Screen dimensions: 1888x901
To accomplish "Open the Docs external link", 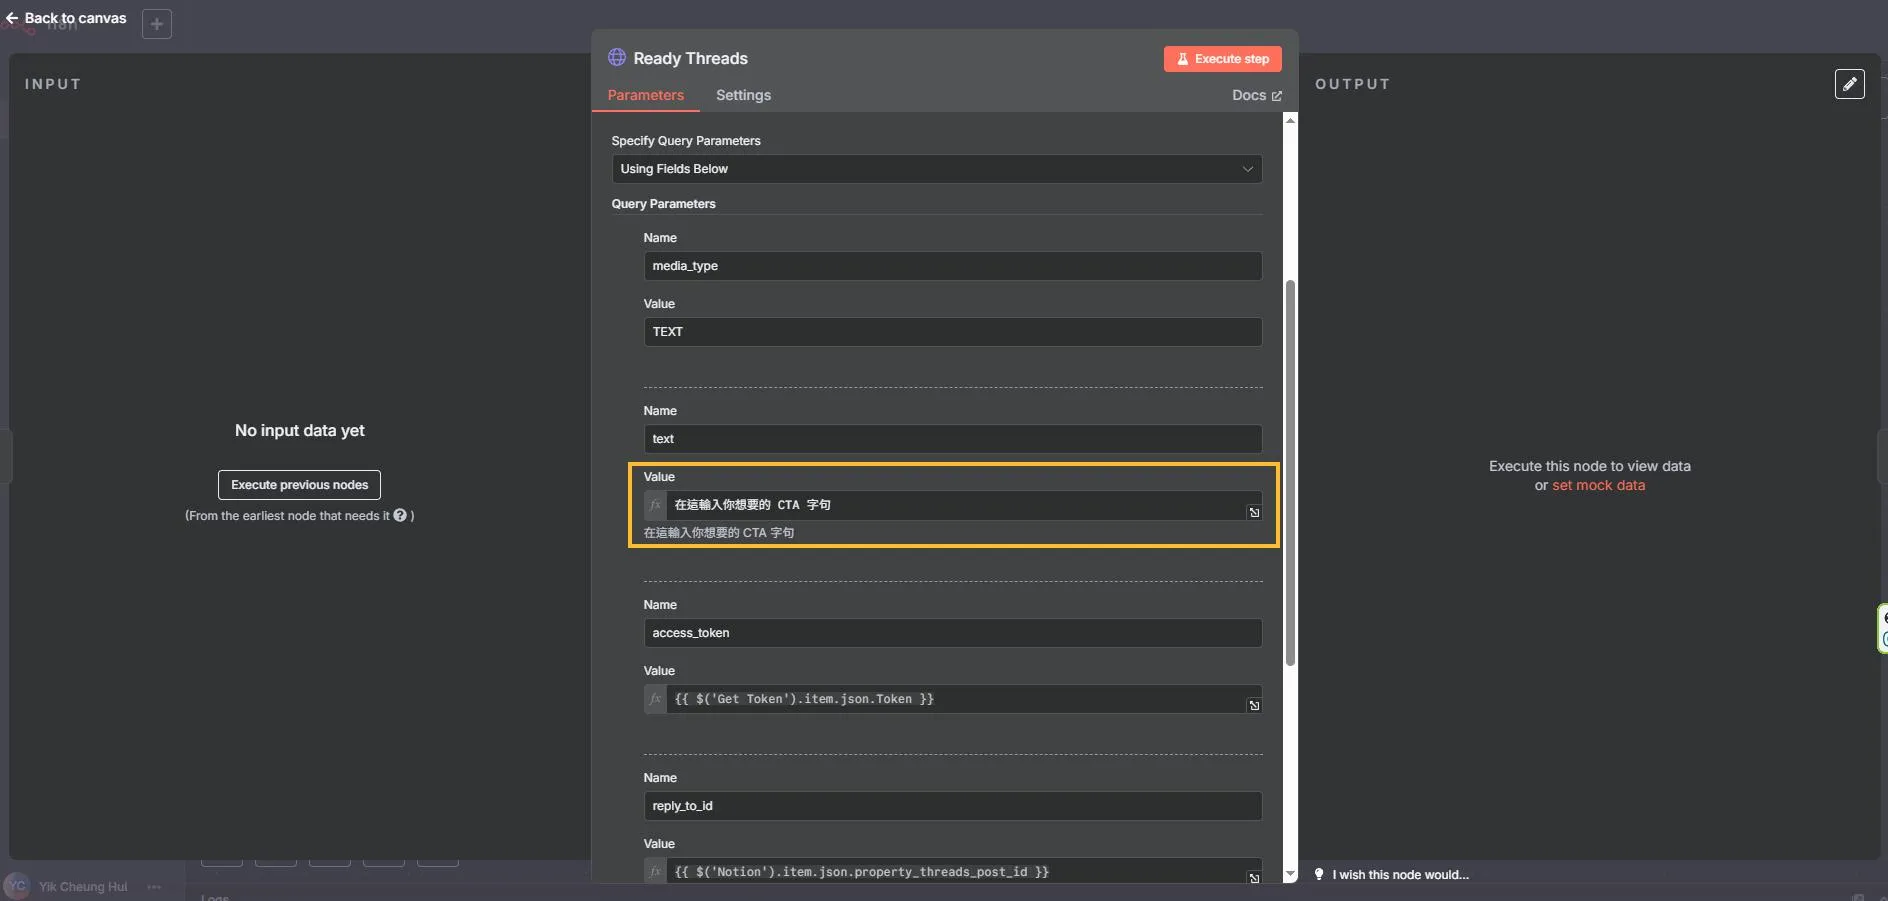I will point(1256,95).
